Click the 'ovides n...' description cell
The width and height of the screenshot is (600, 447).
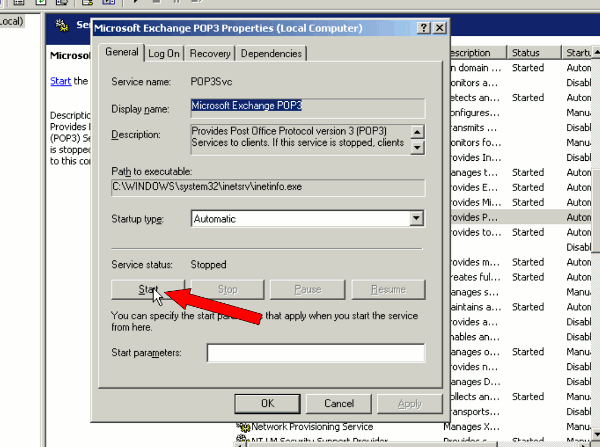[474, 367]
